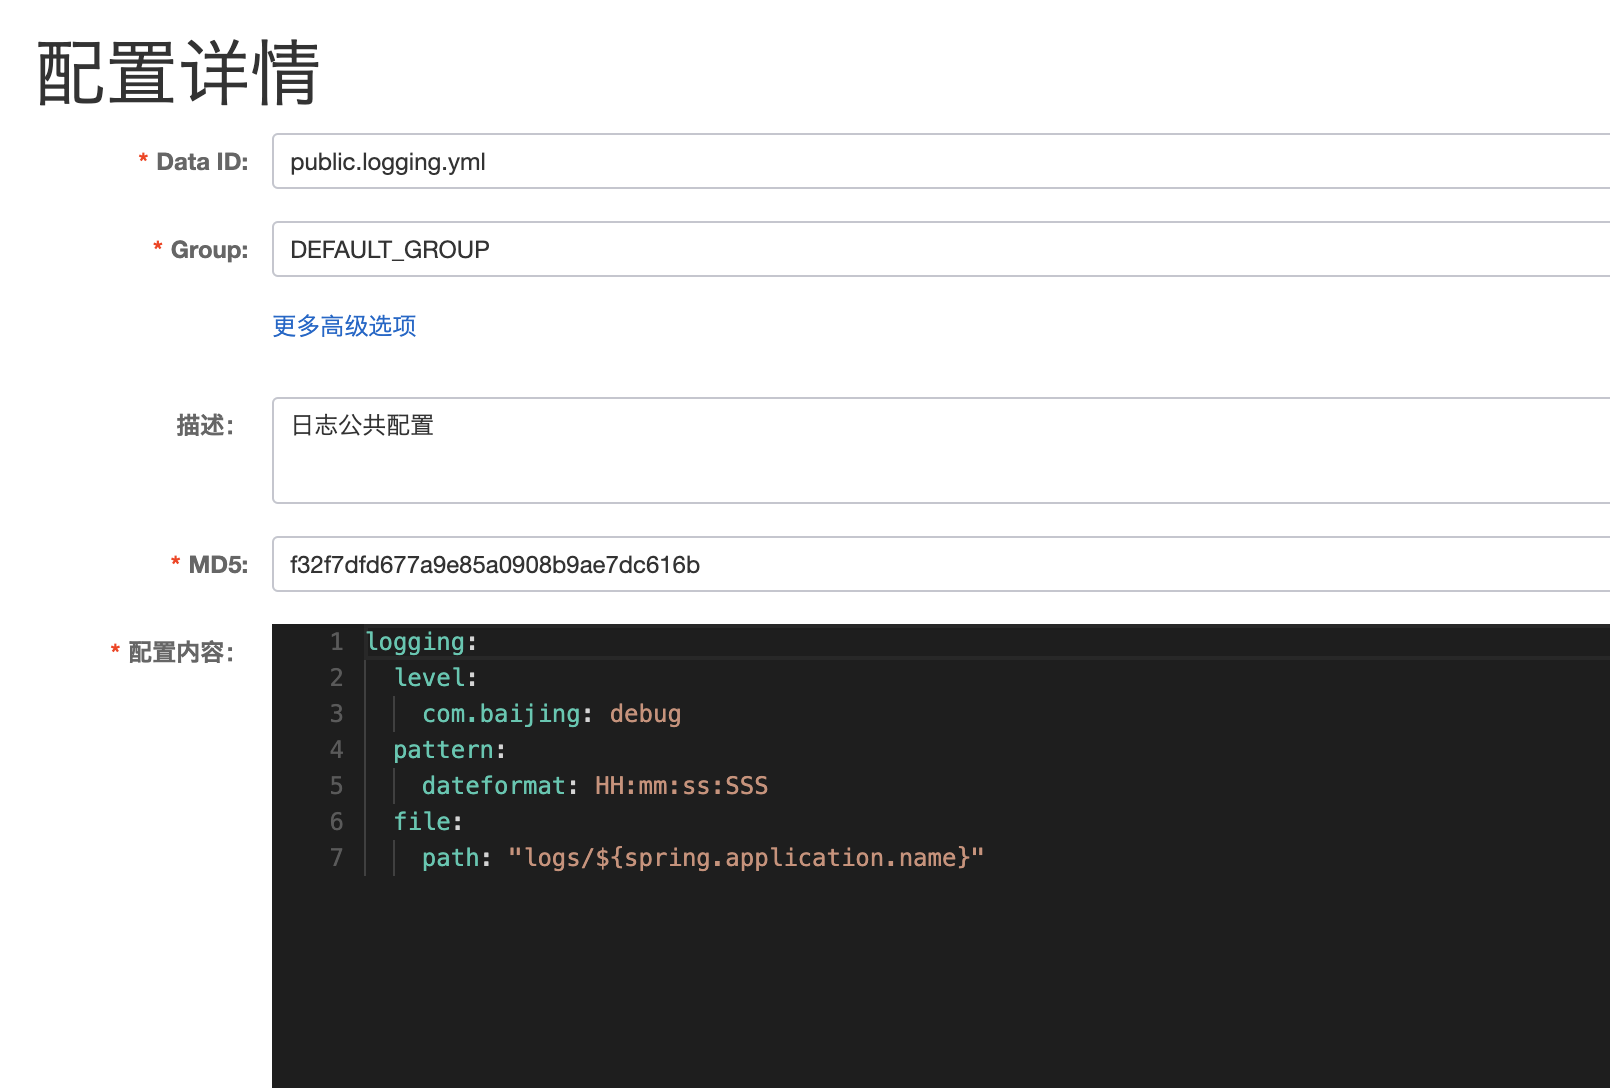Viewport: 1610px width, 1088px height.
Task: Click DEFAULT_GROUP in the Group field
Action: (x=390, y=250)
